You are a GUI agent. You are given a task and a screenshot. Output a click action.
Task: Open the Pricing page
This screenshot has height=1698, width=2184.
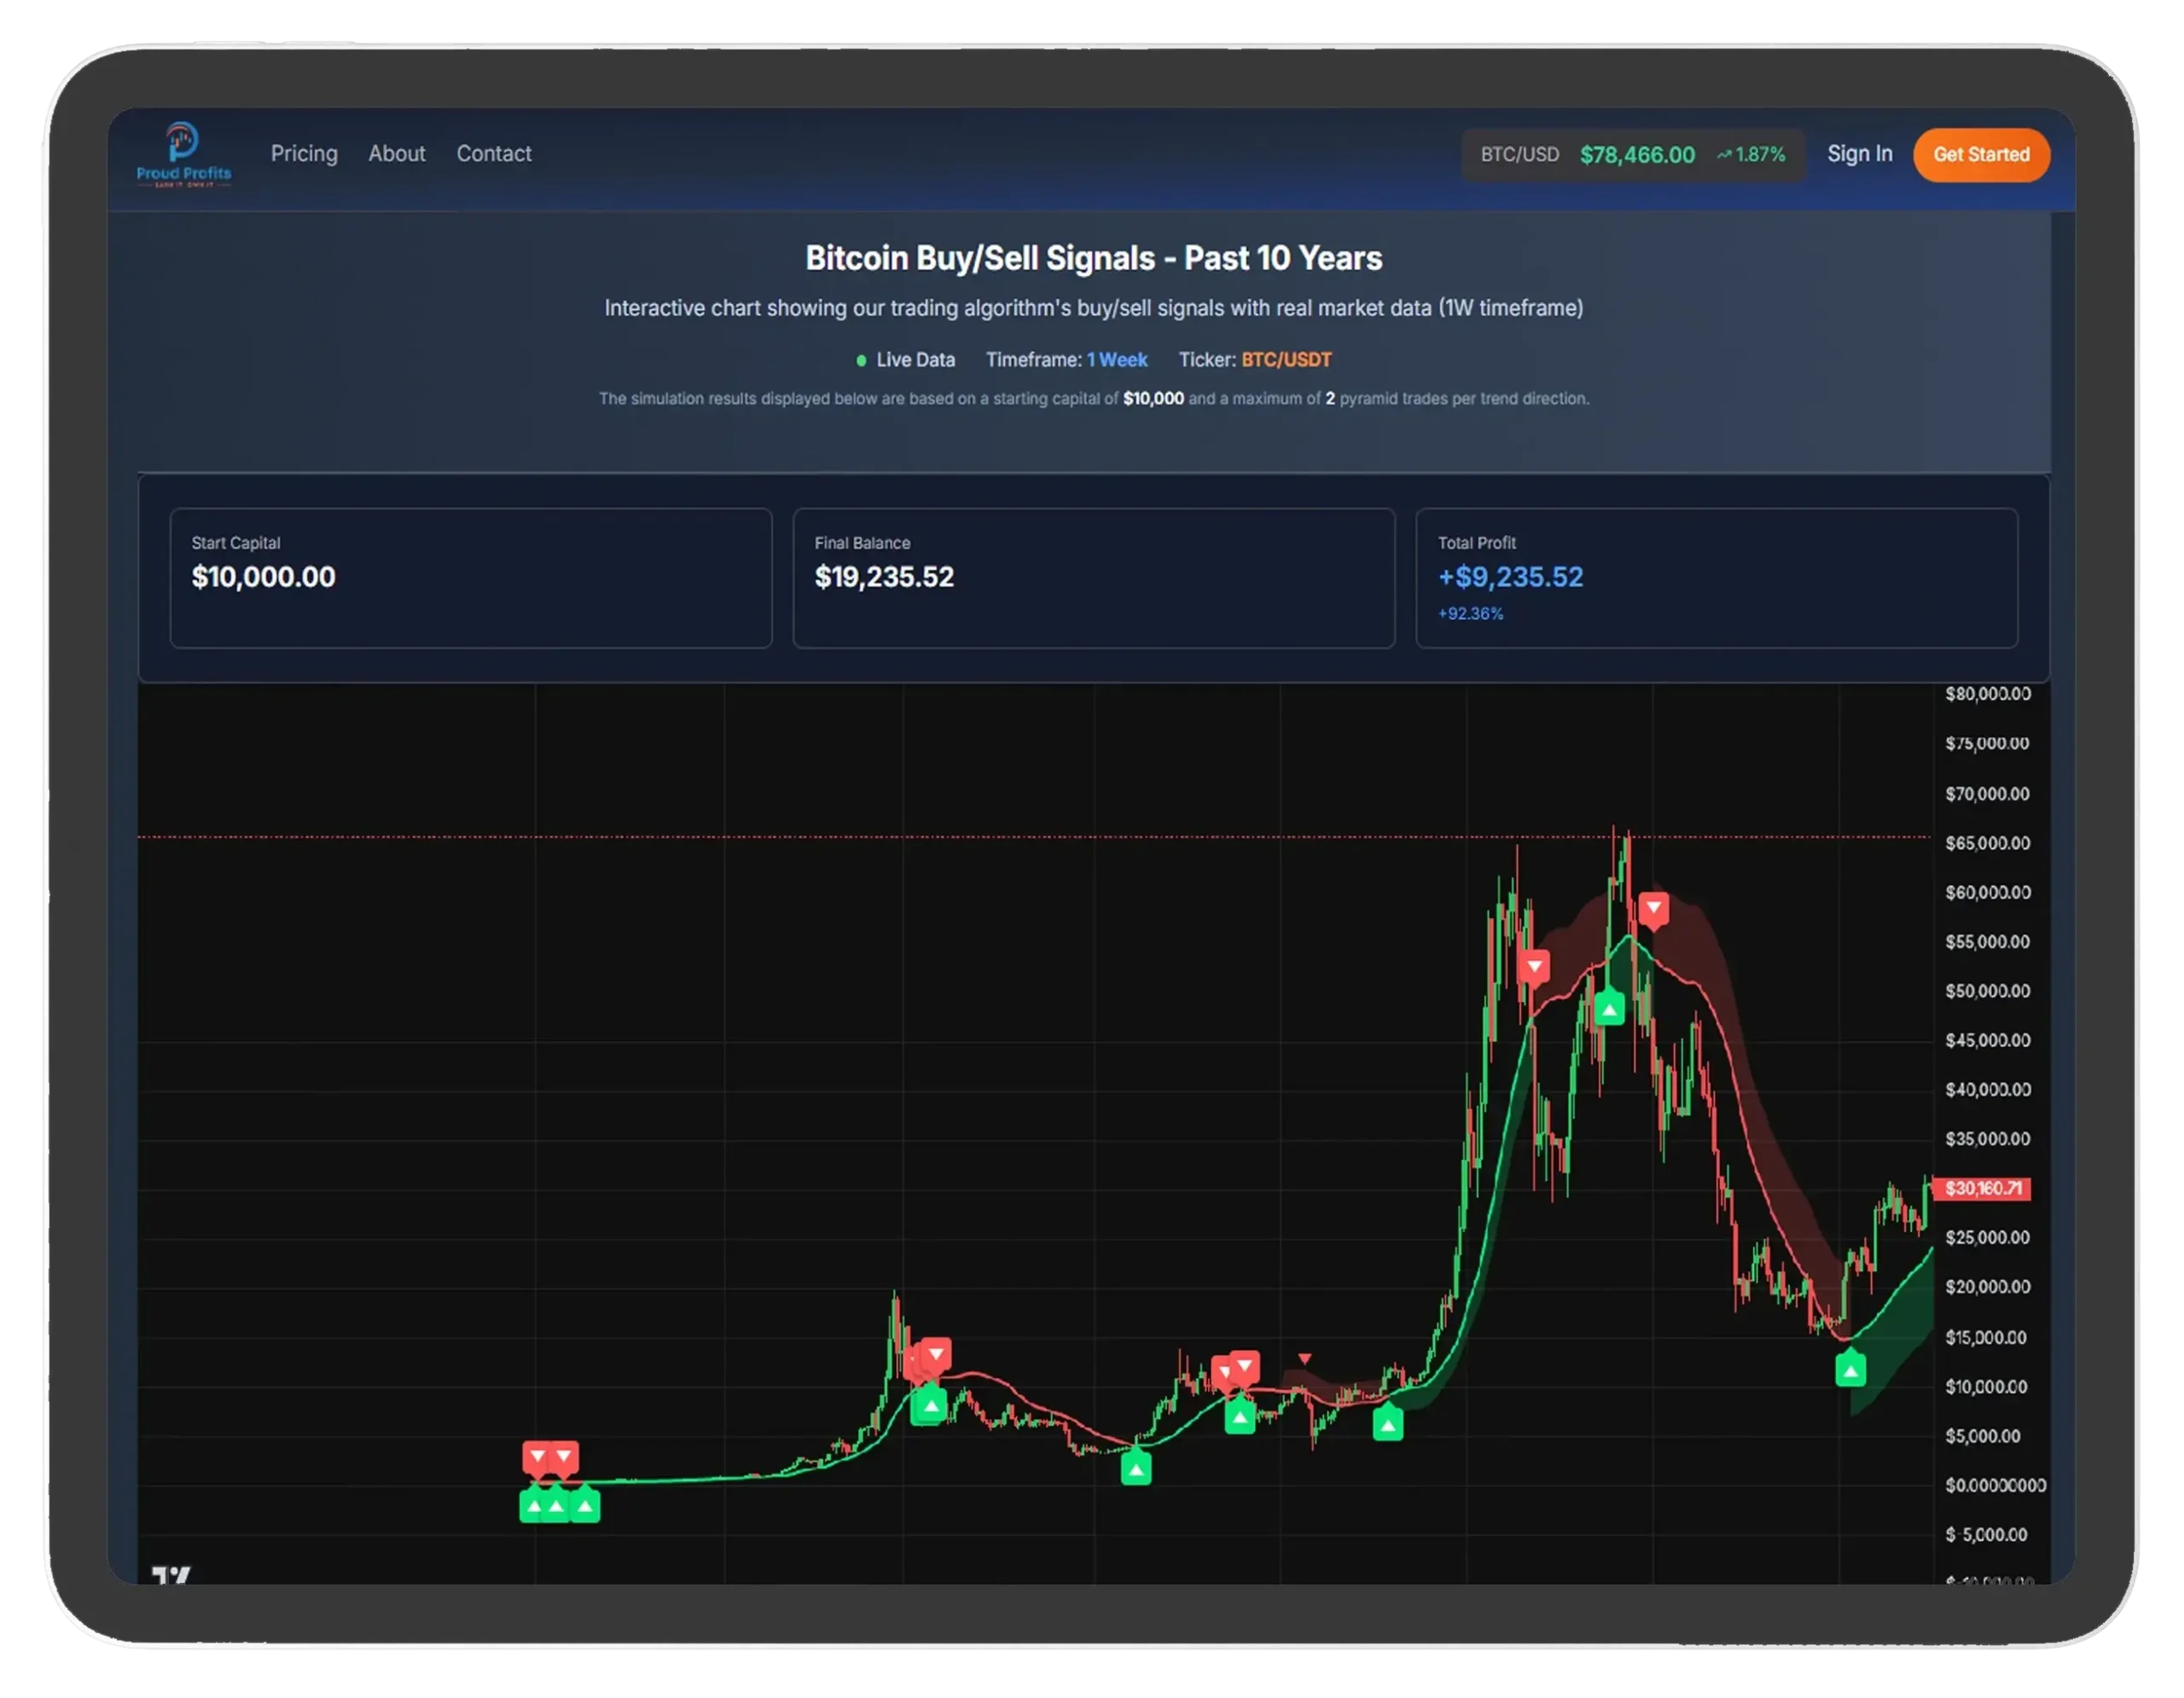pos(304,154)
